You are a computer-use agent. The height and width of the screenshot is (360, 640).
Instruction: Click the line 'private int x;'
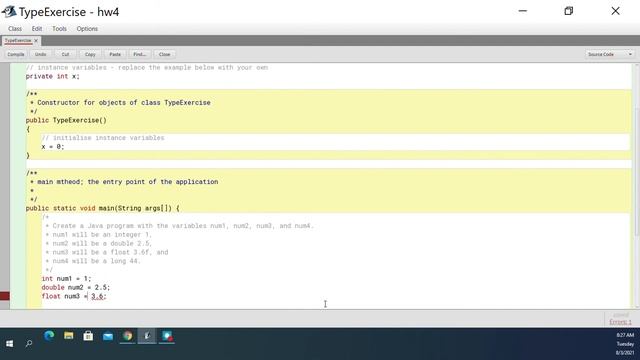(x=53, y=76)
